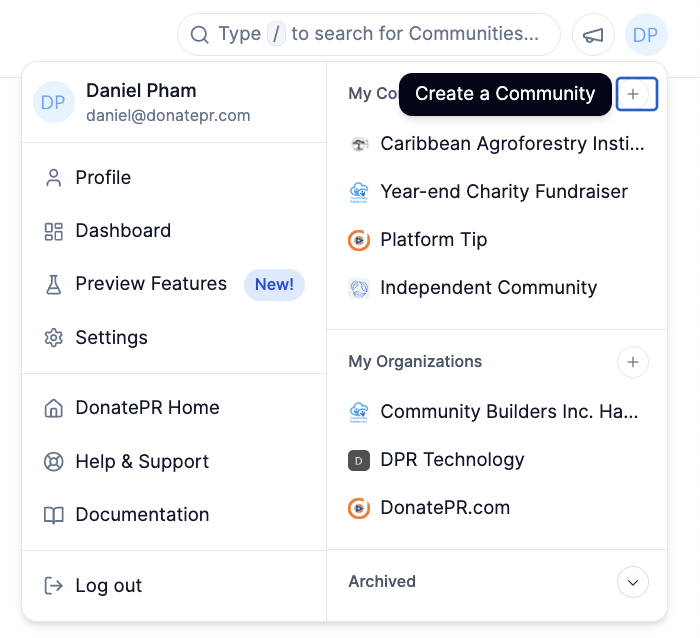Select Independent Community from the list

488,288
